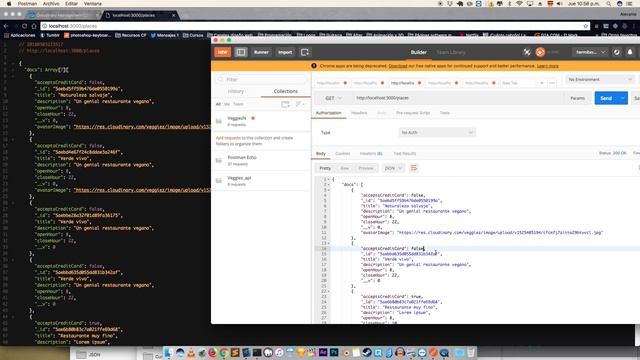Click the blue Send button
Viewport: 640px width, 360px height.
pyautogui.click(x=606, y=98)
